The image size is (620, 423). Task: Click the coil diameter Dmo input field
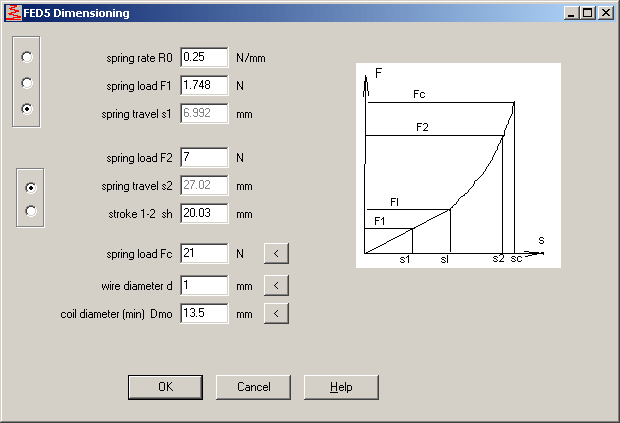coord(204,314)
